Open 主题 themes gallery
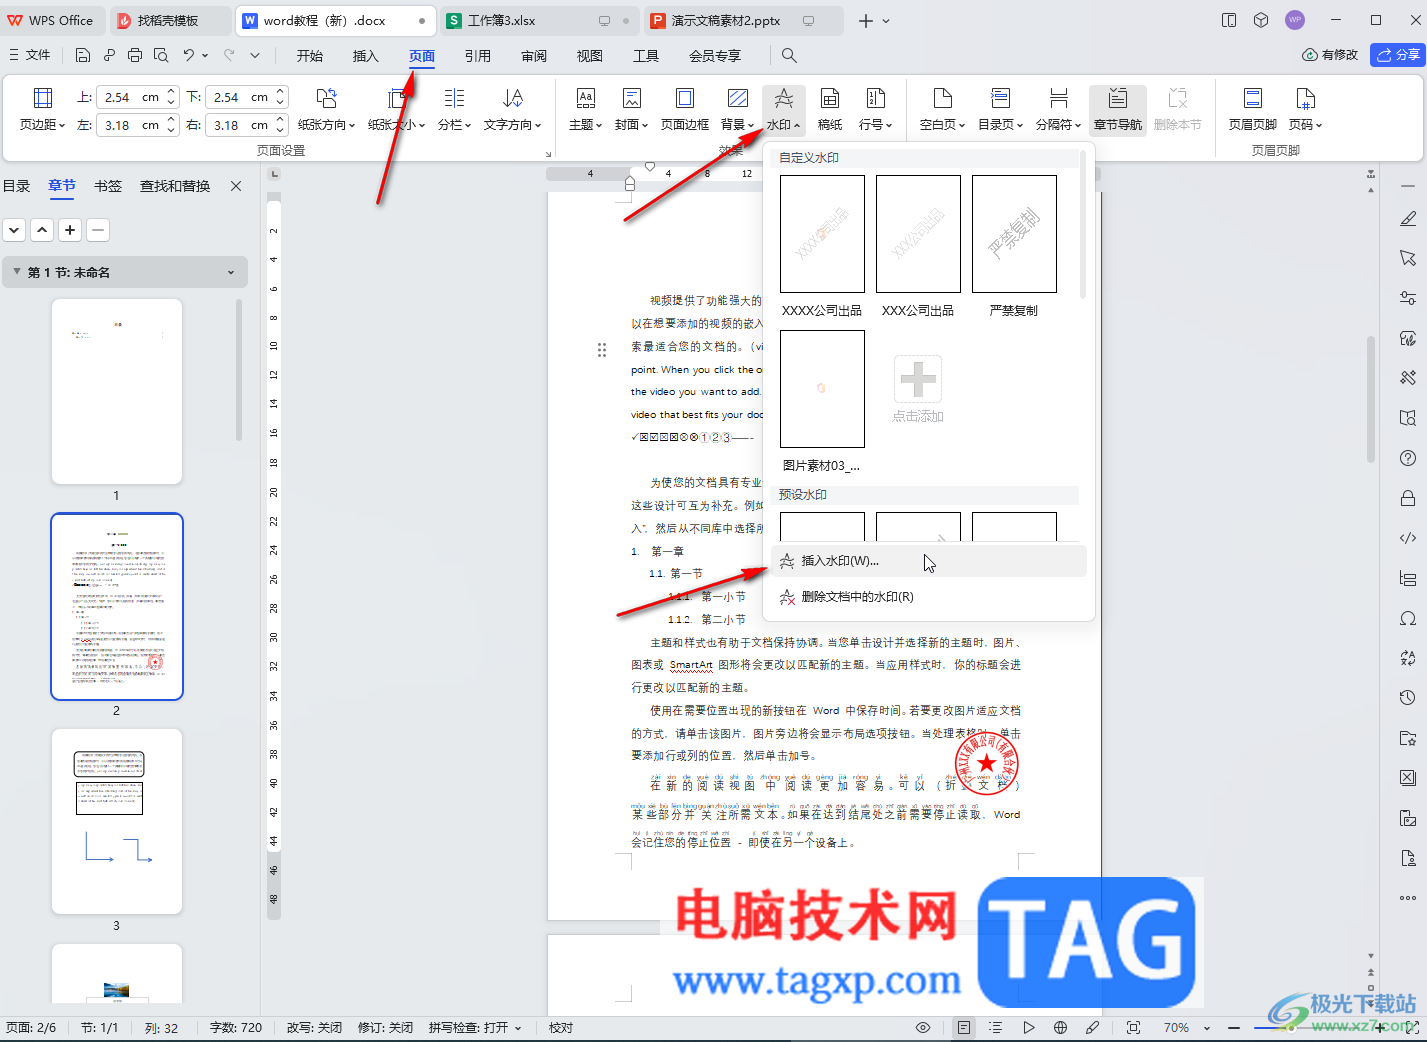The height and width of the screenshot is (1042, 1427). (585, 109)
